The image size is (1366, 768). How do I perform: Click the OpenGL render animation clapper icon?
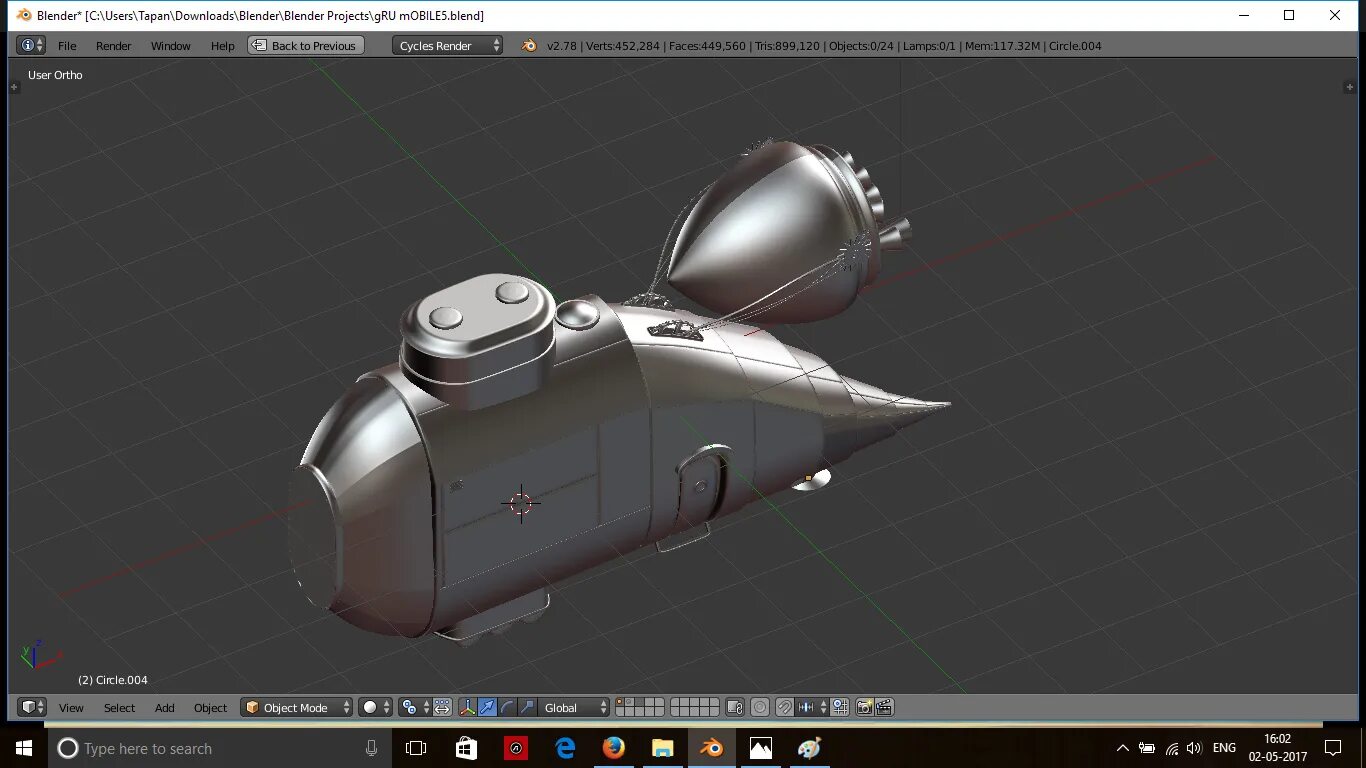coord(884,707)
